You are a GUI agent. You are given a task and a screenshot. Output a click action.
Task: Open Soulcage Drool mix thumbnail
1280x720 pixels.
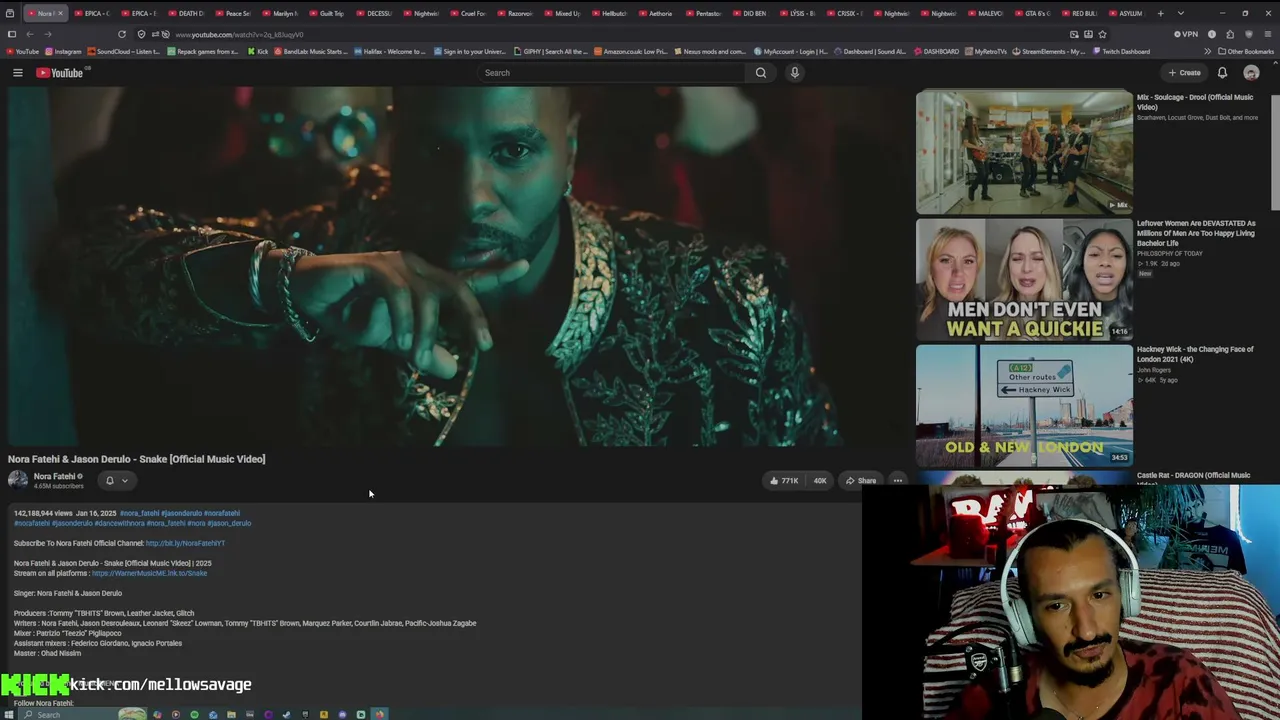pyautogui.click(x=1024, y=152)
